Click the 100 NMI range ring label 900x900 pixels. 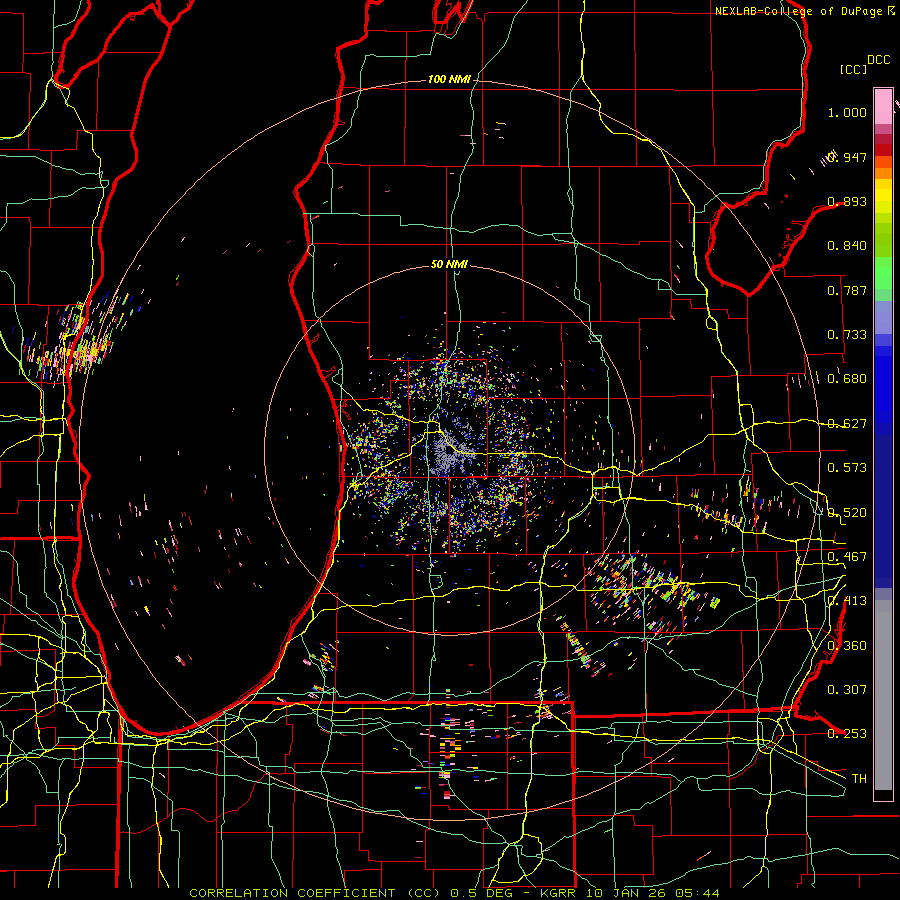click(449, 79)
